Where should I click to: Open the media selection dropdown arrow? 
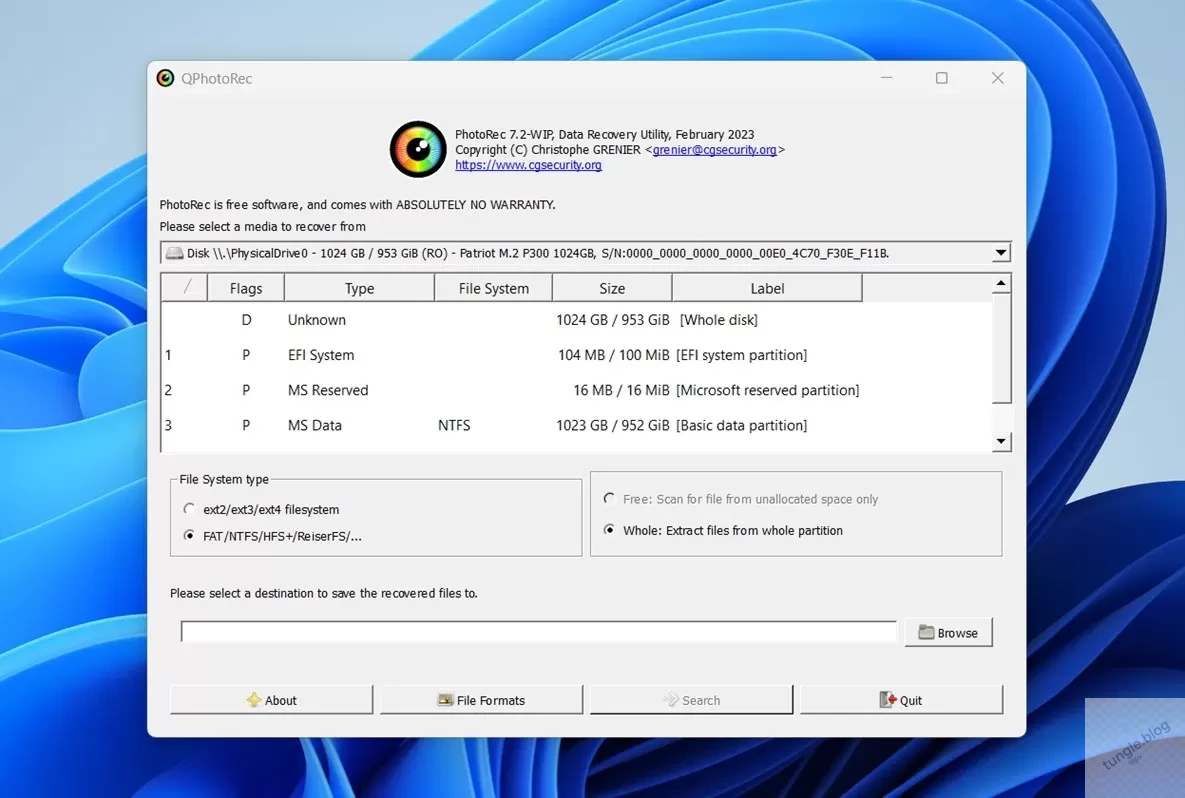[1001, 253]
